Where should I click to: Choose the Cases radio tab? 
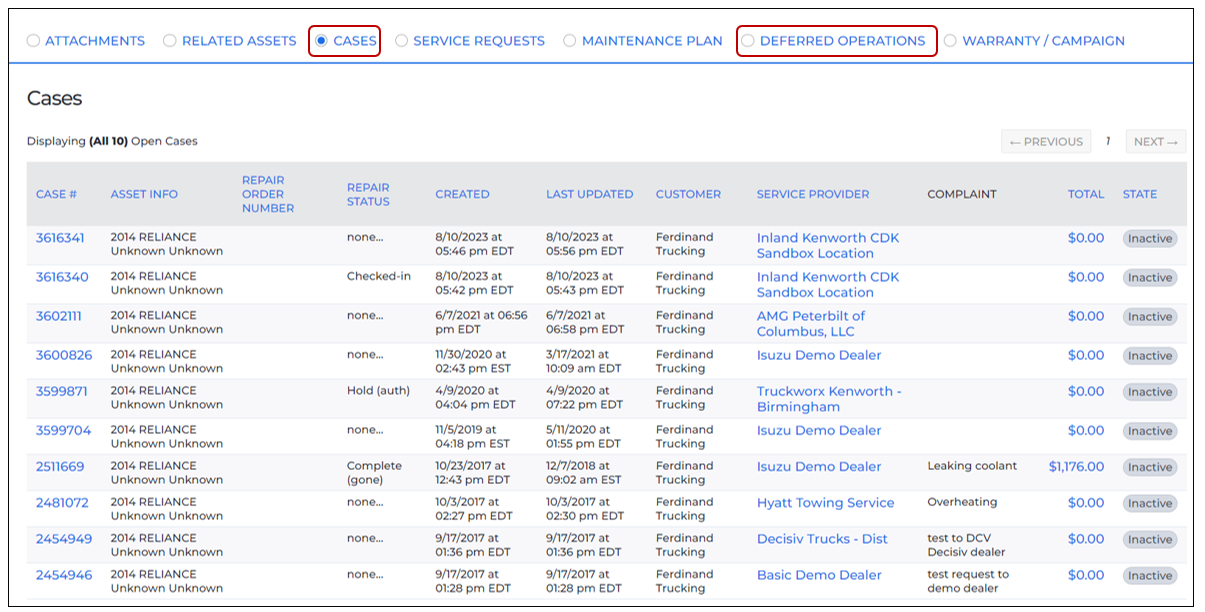[321, 41]
